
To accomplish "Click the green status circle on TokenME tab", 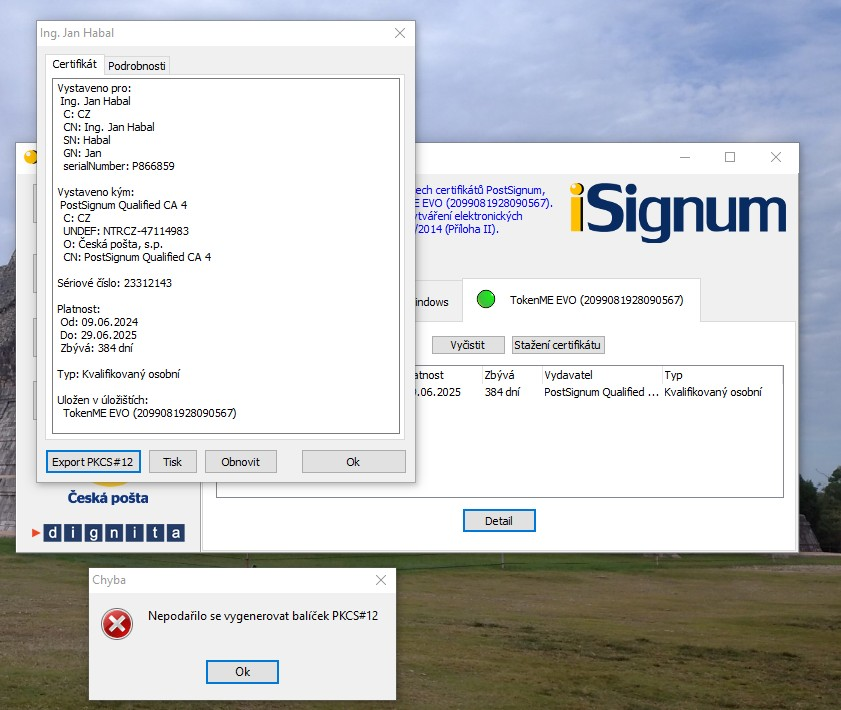I will click(x=487, y=300).
